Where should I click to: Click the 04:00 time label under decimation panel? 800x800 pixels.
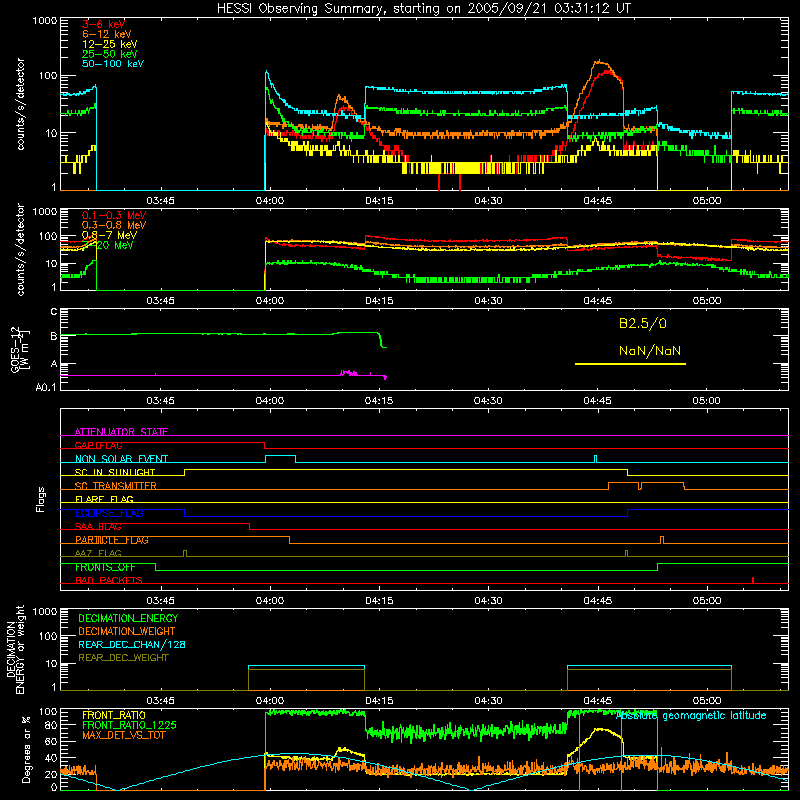pos(269,701)
